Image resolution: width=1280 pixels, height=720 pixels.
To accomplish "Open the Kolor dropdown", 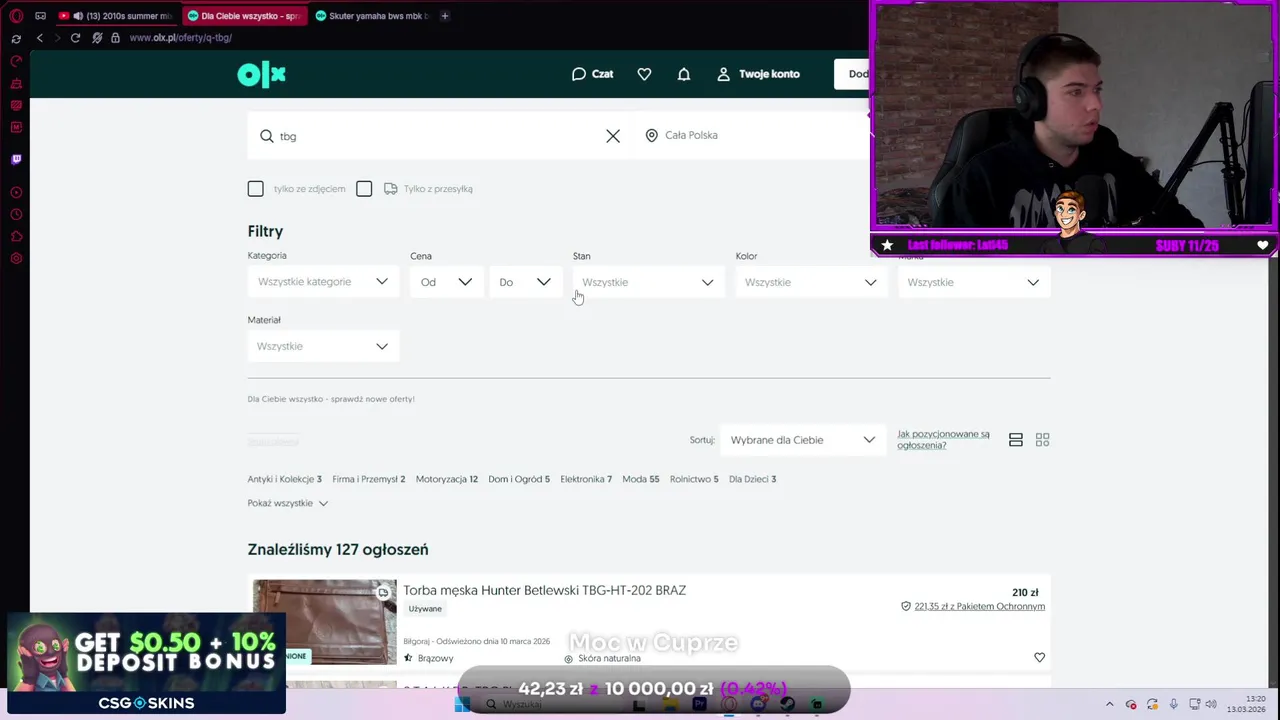I will tap(811, 282).
